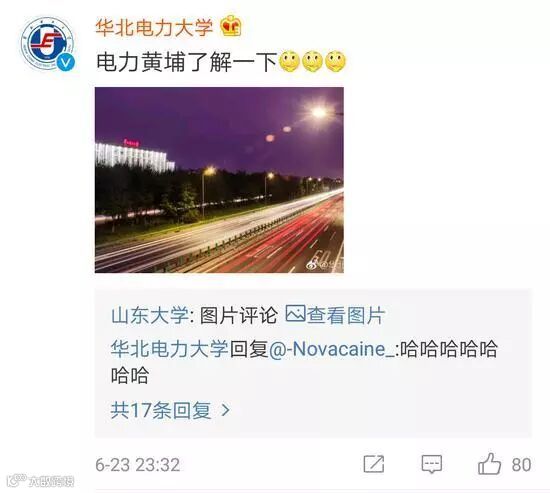
Task: Open 山东大学 commenter profile link
Action: [x=150, y=315]
